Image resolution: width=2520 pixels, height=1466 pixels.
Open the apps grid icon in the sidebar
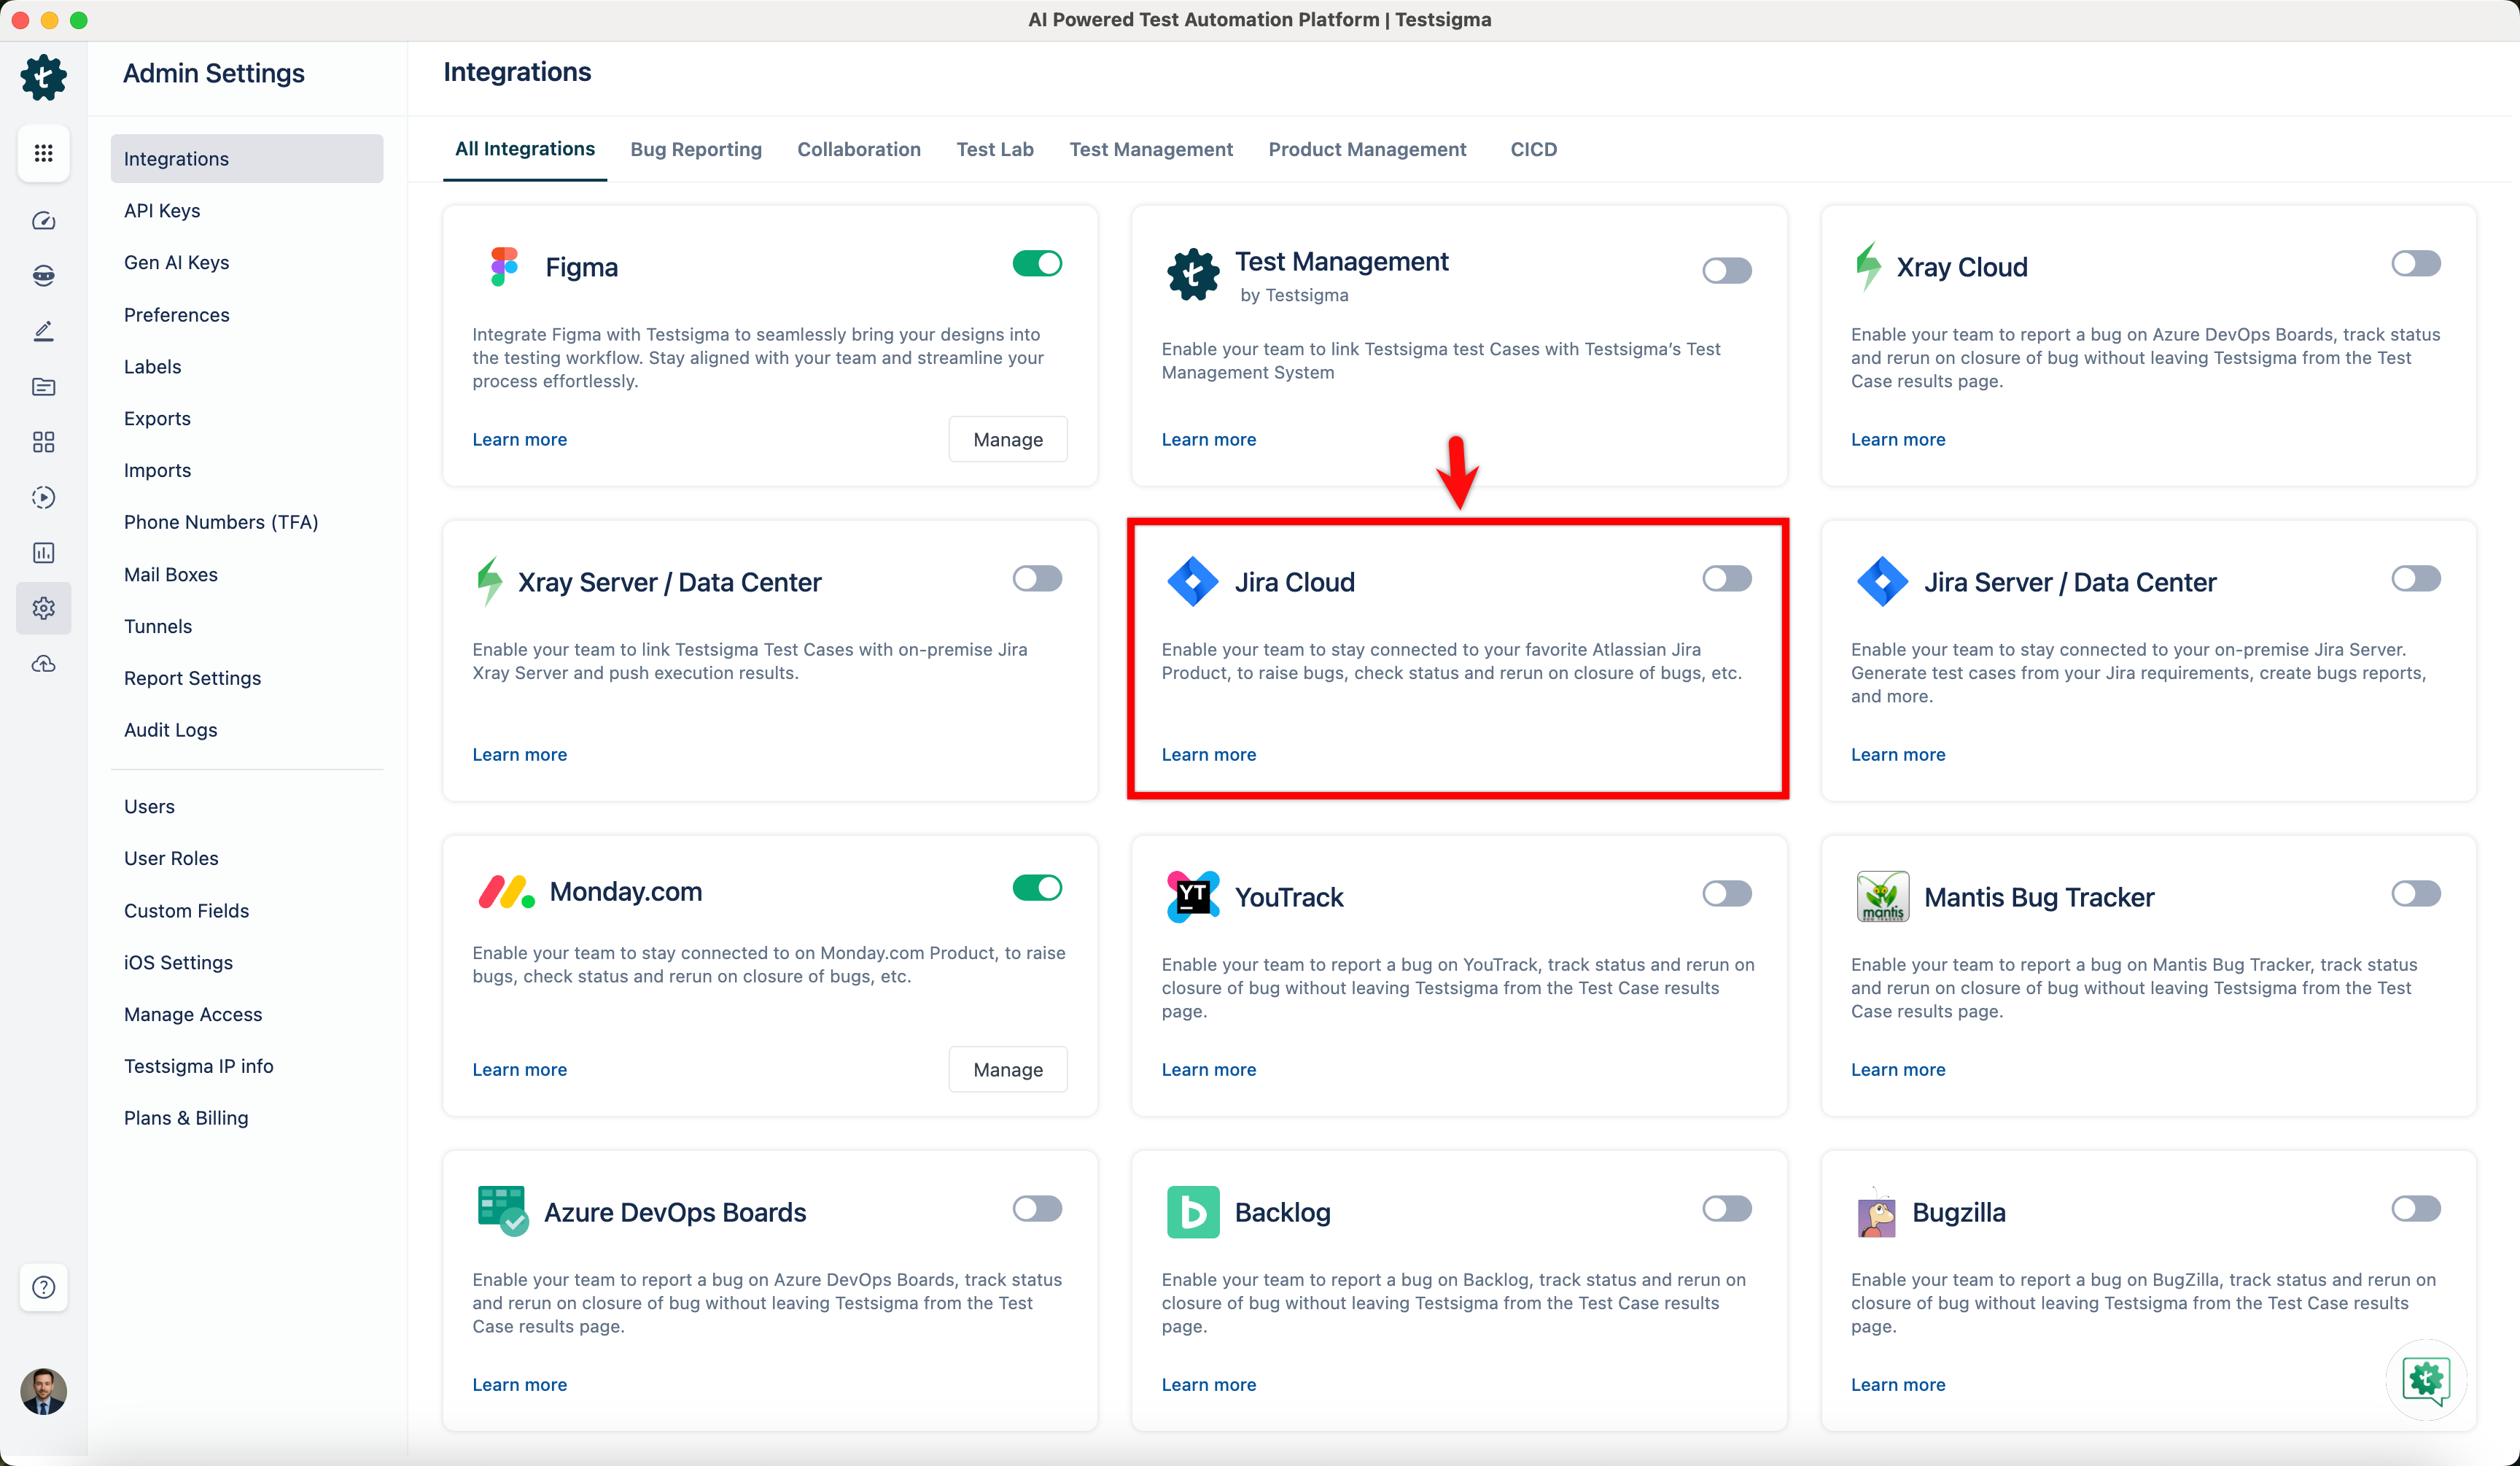(43, 153)
